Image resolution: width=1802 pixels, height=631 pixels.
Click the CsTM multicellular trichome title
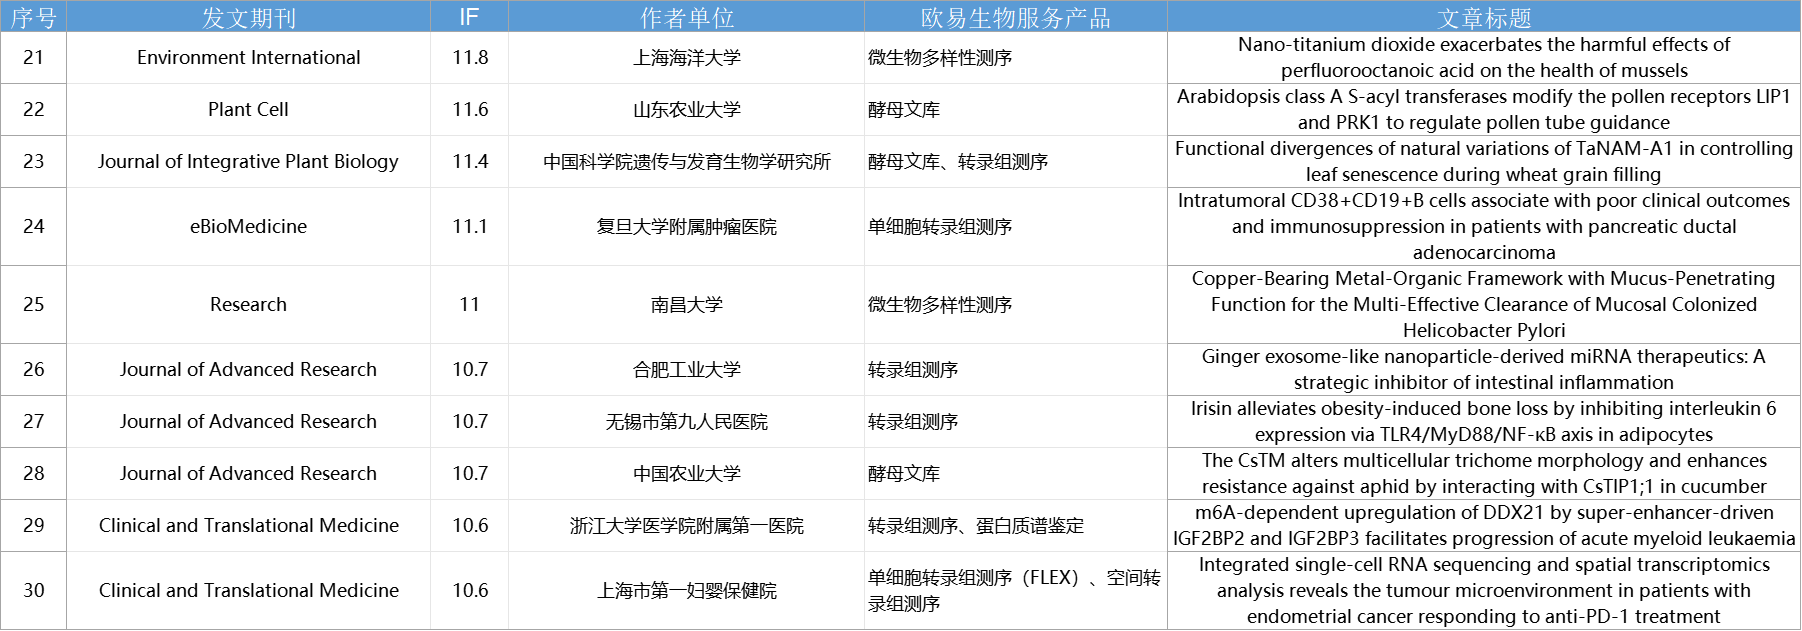coord(1484,474)
